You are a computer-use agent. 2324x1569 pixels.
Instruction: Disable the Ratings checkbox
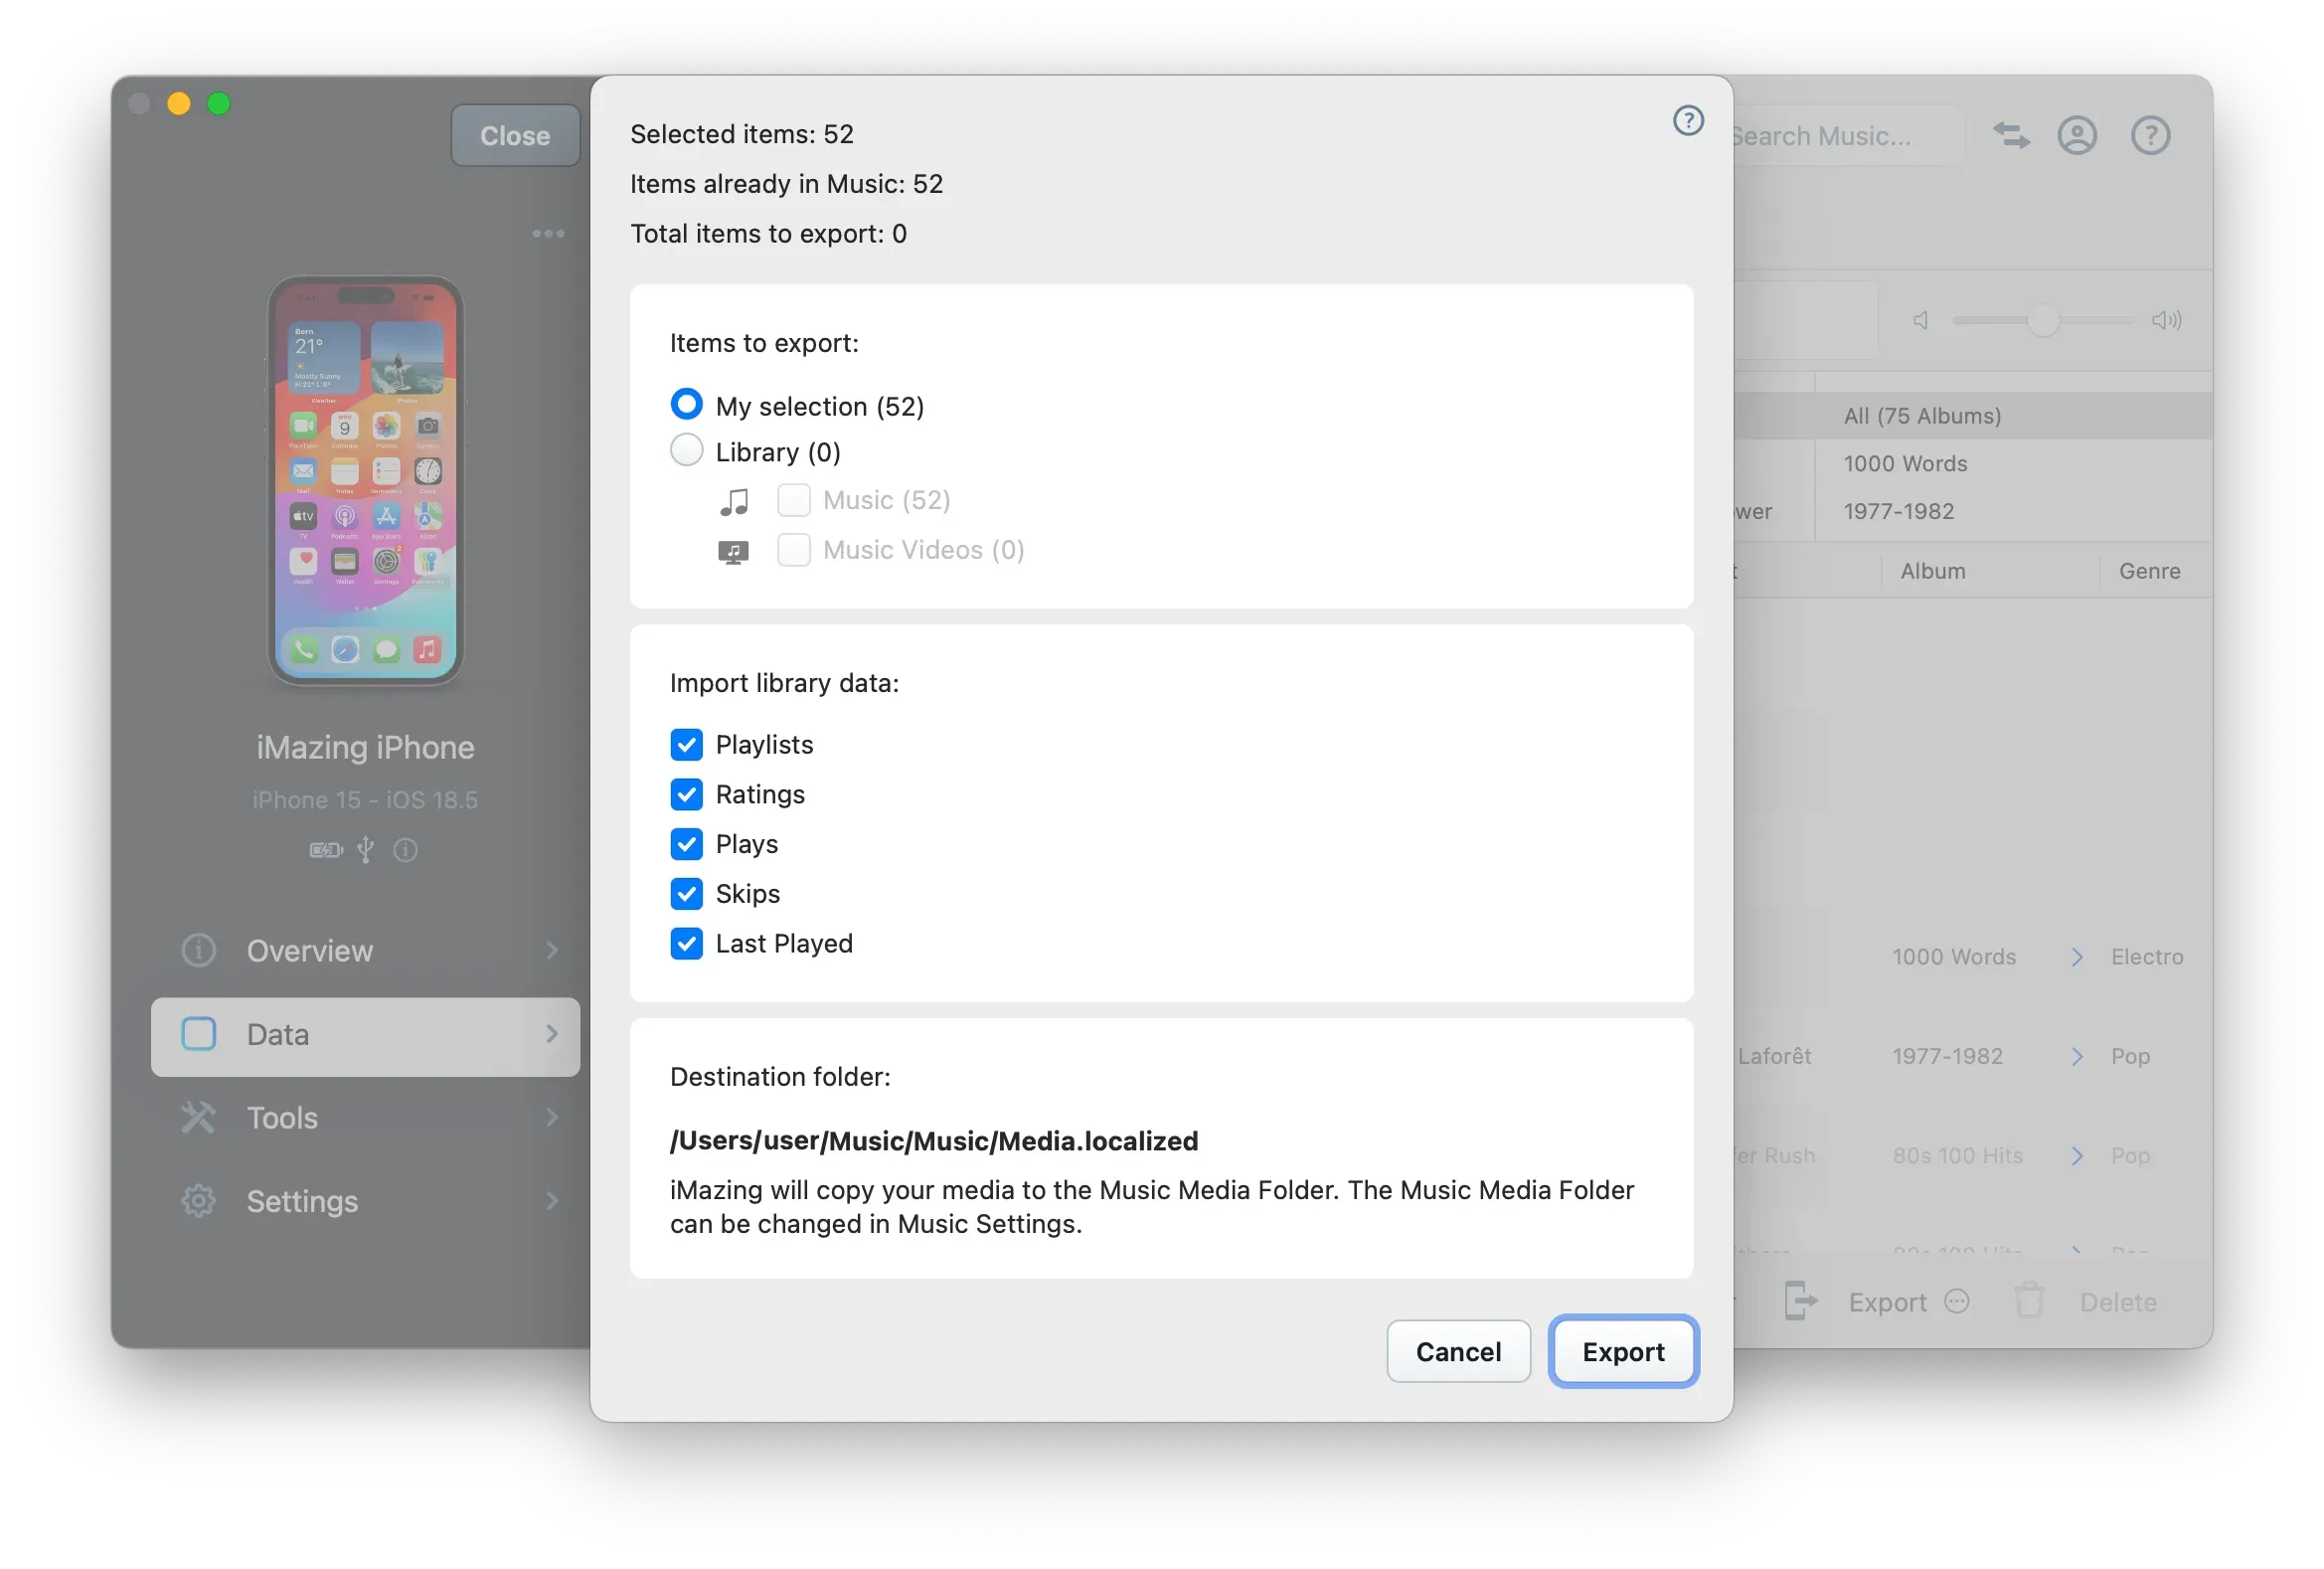click(x=686, y=794)
